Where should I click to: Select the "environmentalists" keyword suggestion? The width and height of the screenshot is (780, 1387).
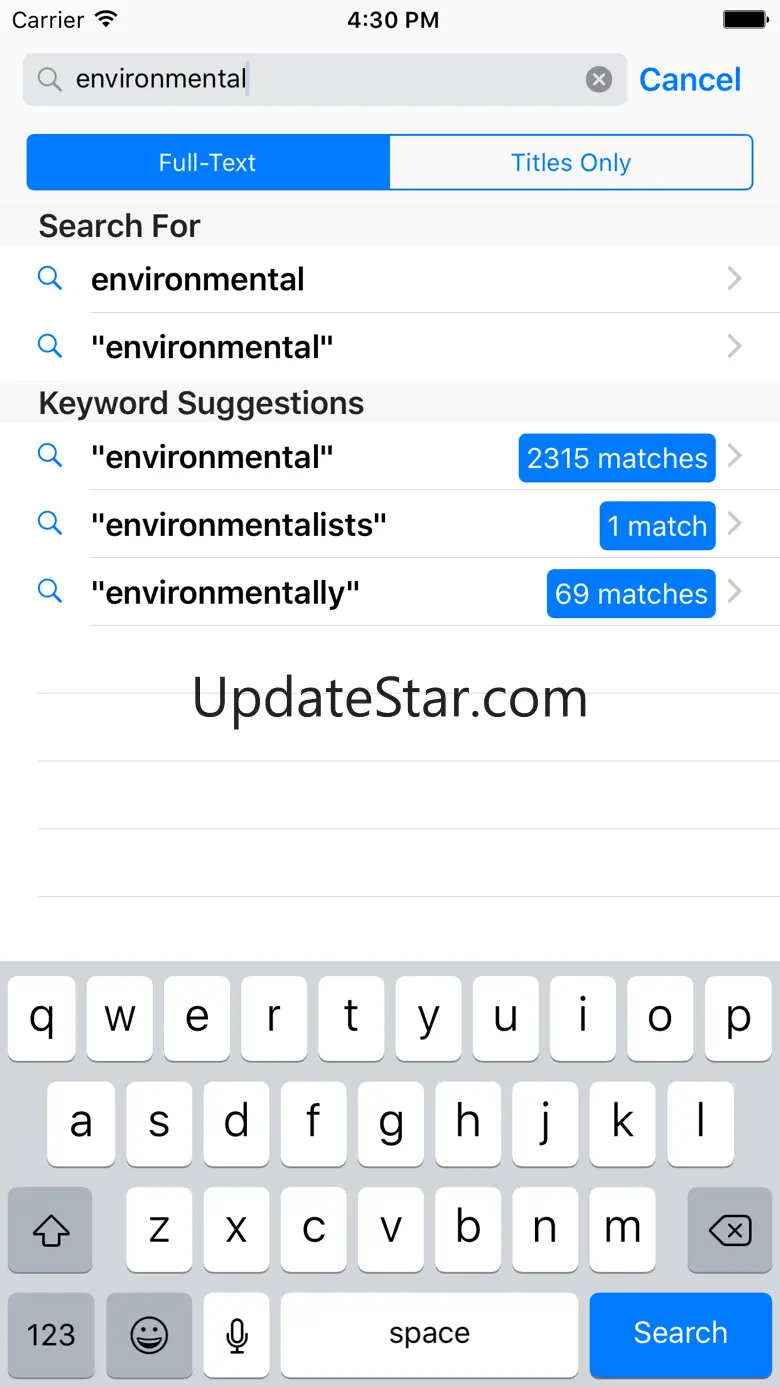coord(239,525)
